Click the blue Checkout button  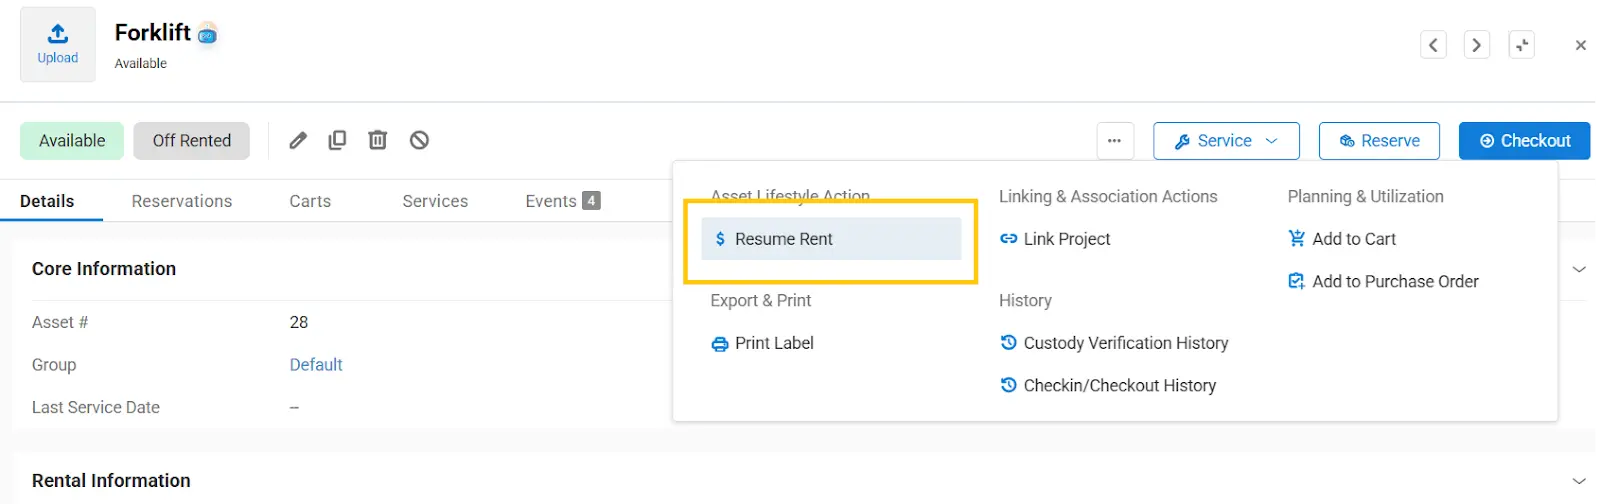click(x=1524, y=141)
